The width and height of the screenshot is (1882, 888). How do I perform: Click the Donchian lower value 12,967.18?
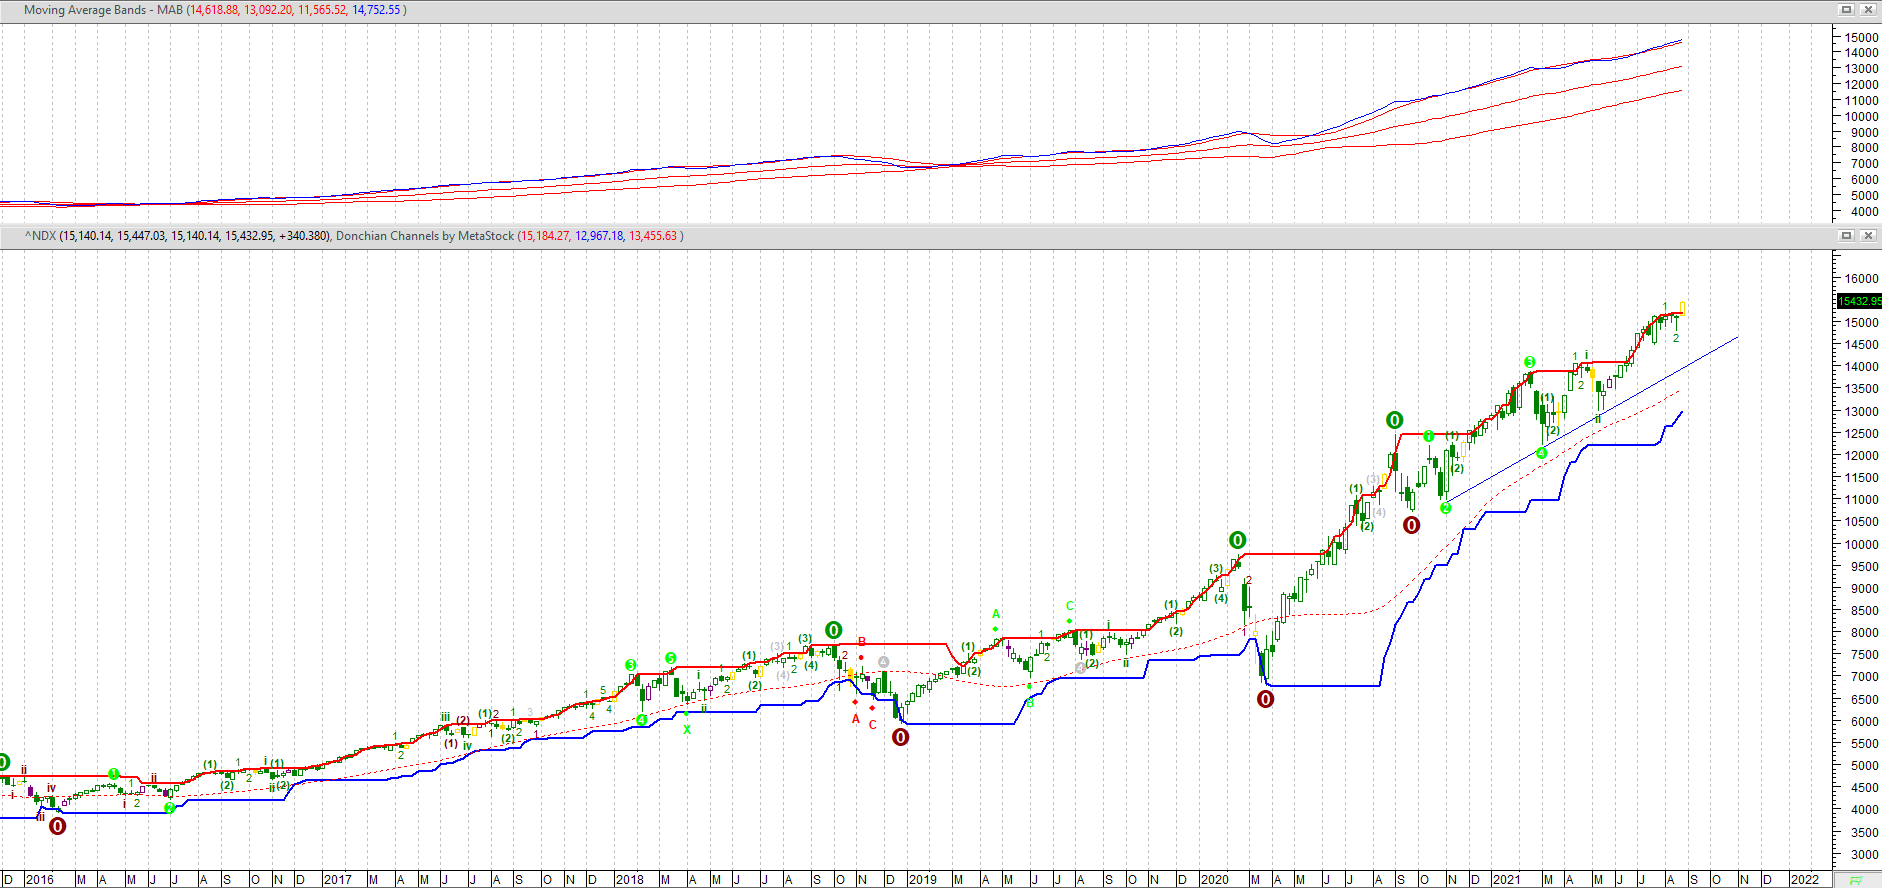point(599,236)
